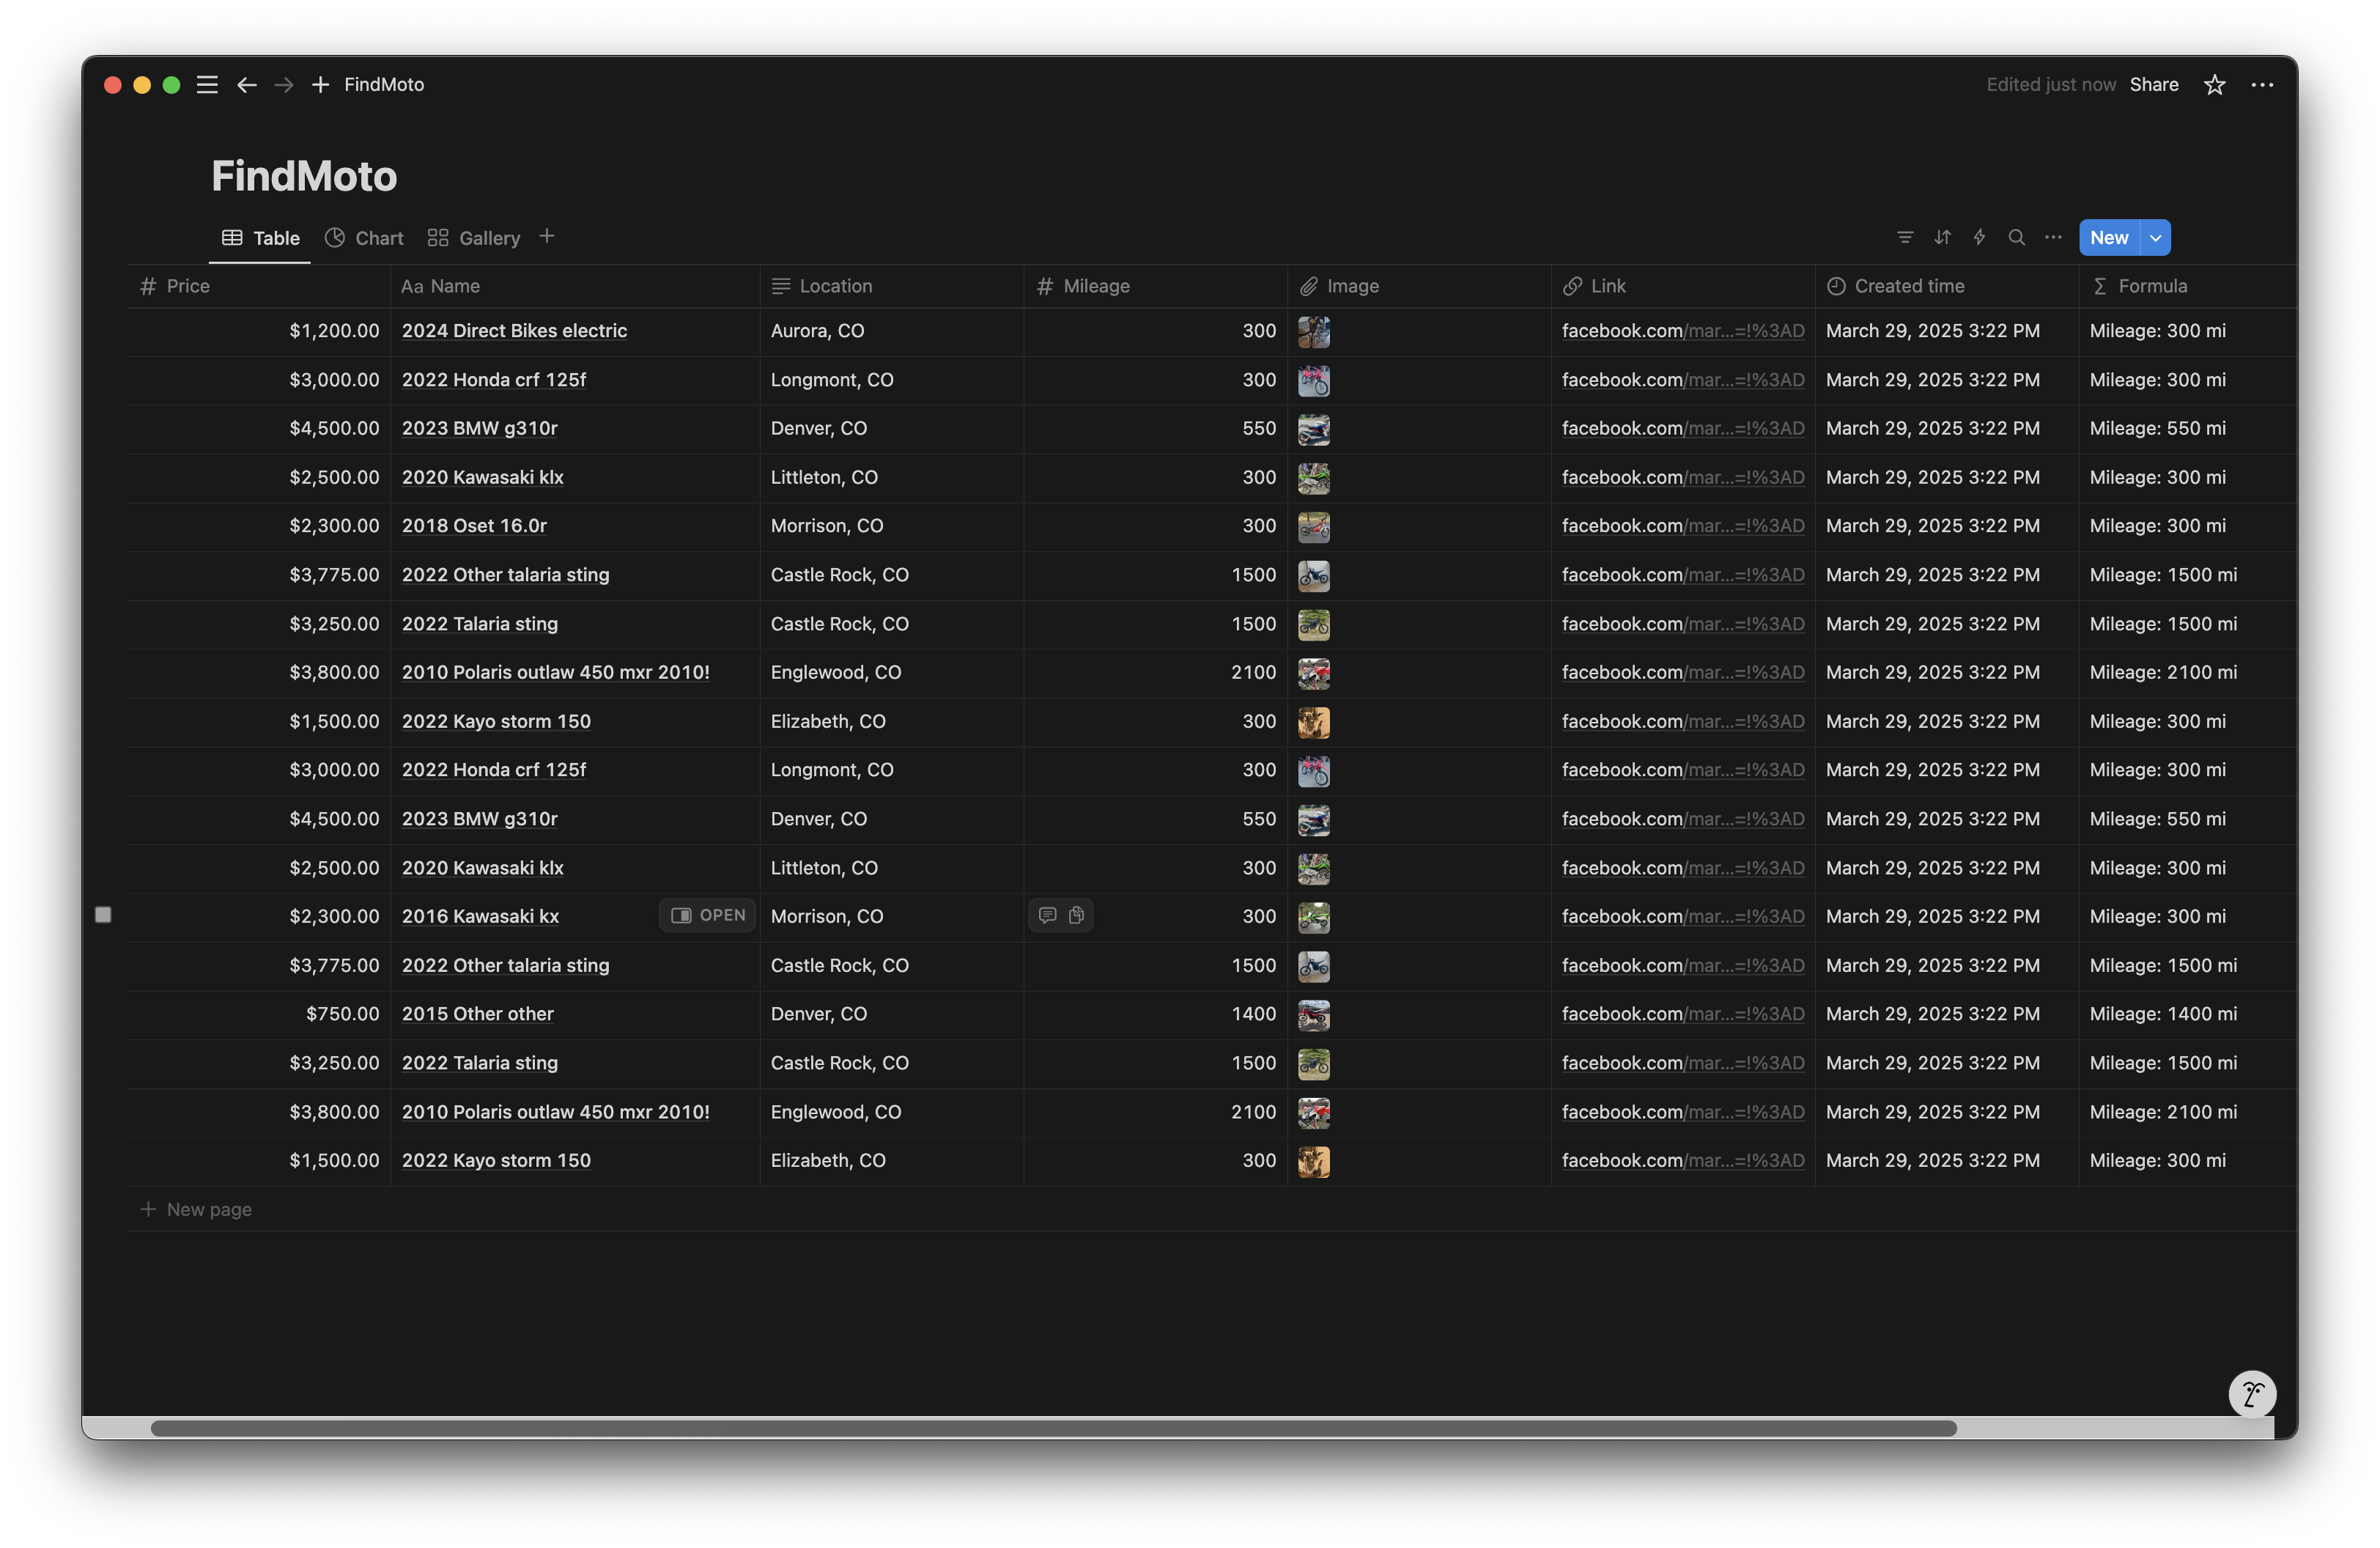Switch to the Gallery view tab
Screen dimensions: 2380x1548
[474, 238]
